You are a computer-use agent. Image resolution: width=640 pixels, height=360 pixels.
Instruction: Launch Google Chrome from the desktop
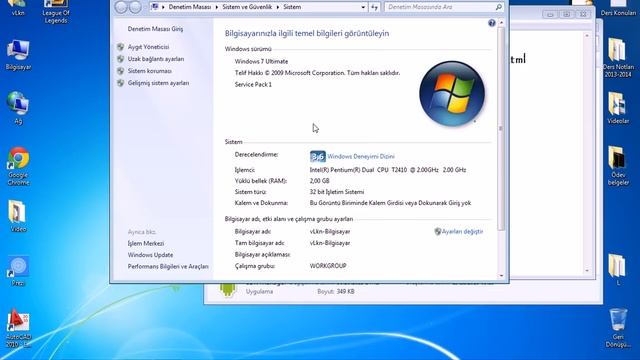point(18,167)
